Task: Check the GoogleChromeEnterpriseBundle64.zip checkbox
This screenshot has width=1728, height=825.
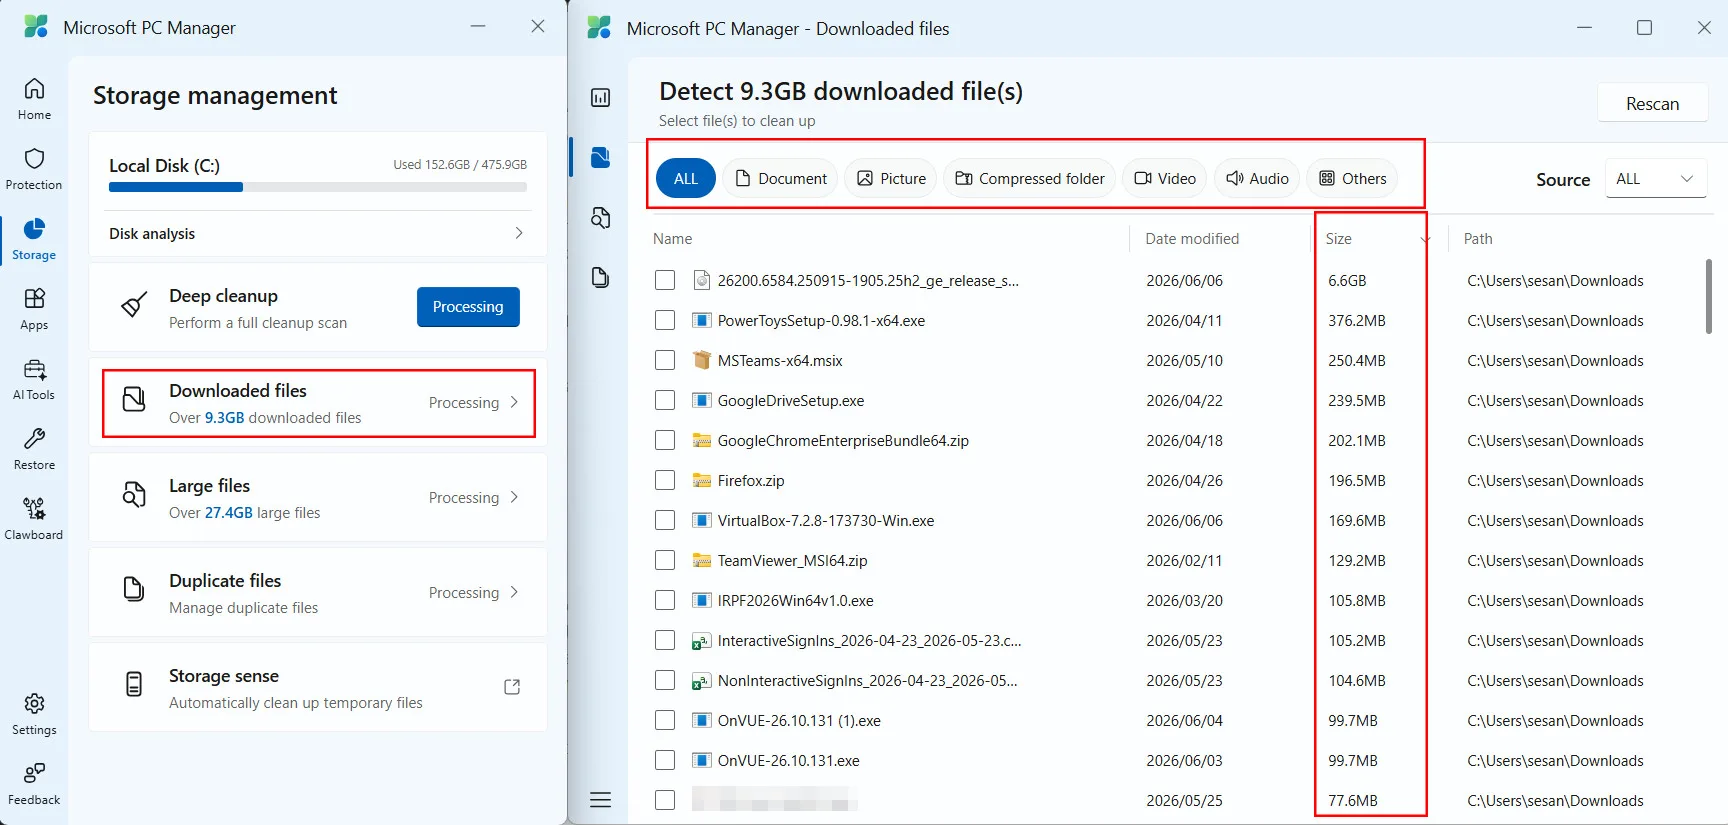Action: 665,440
